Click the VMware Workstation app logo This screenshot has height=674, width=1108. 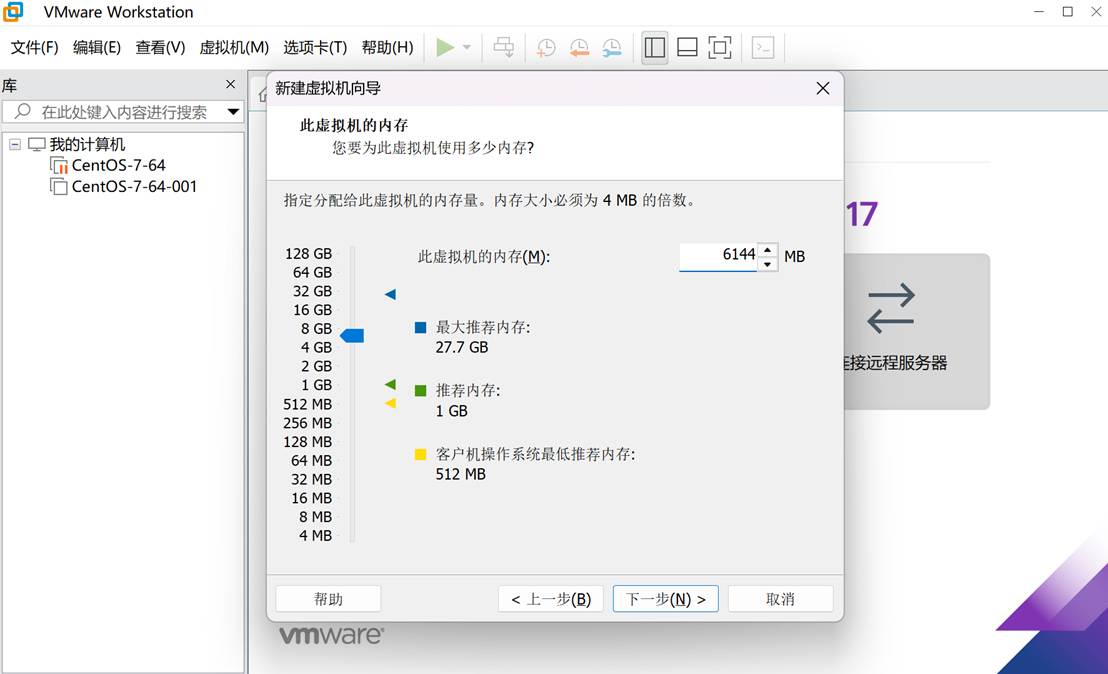point(13,11)
